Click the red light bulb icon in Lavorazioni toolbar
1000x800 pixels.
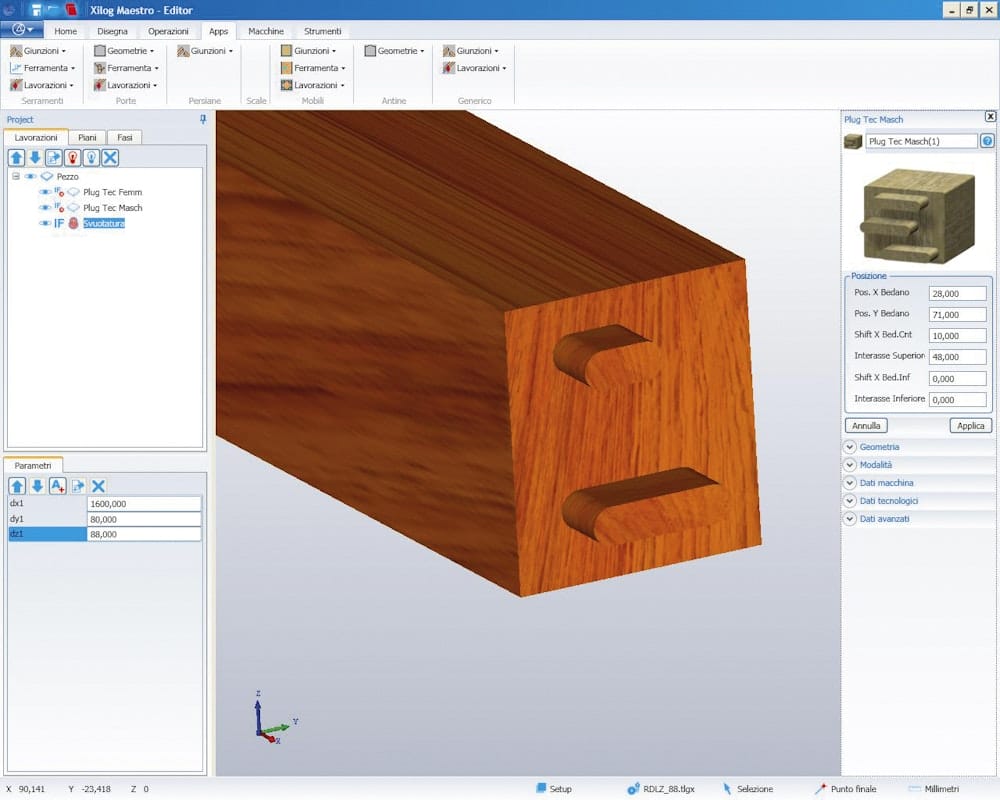tap(73, 158)
